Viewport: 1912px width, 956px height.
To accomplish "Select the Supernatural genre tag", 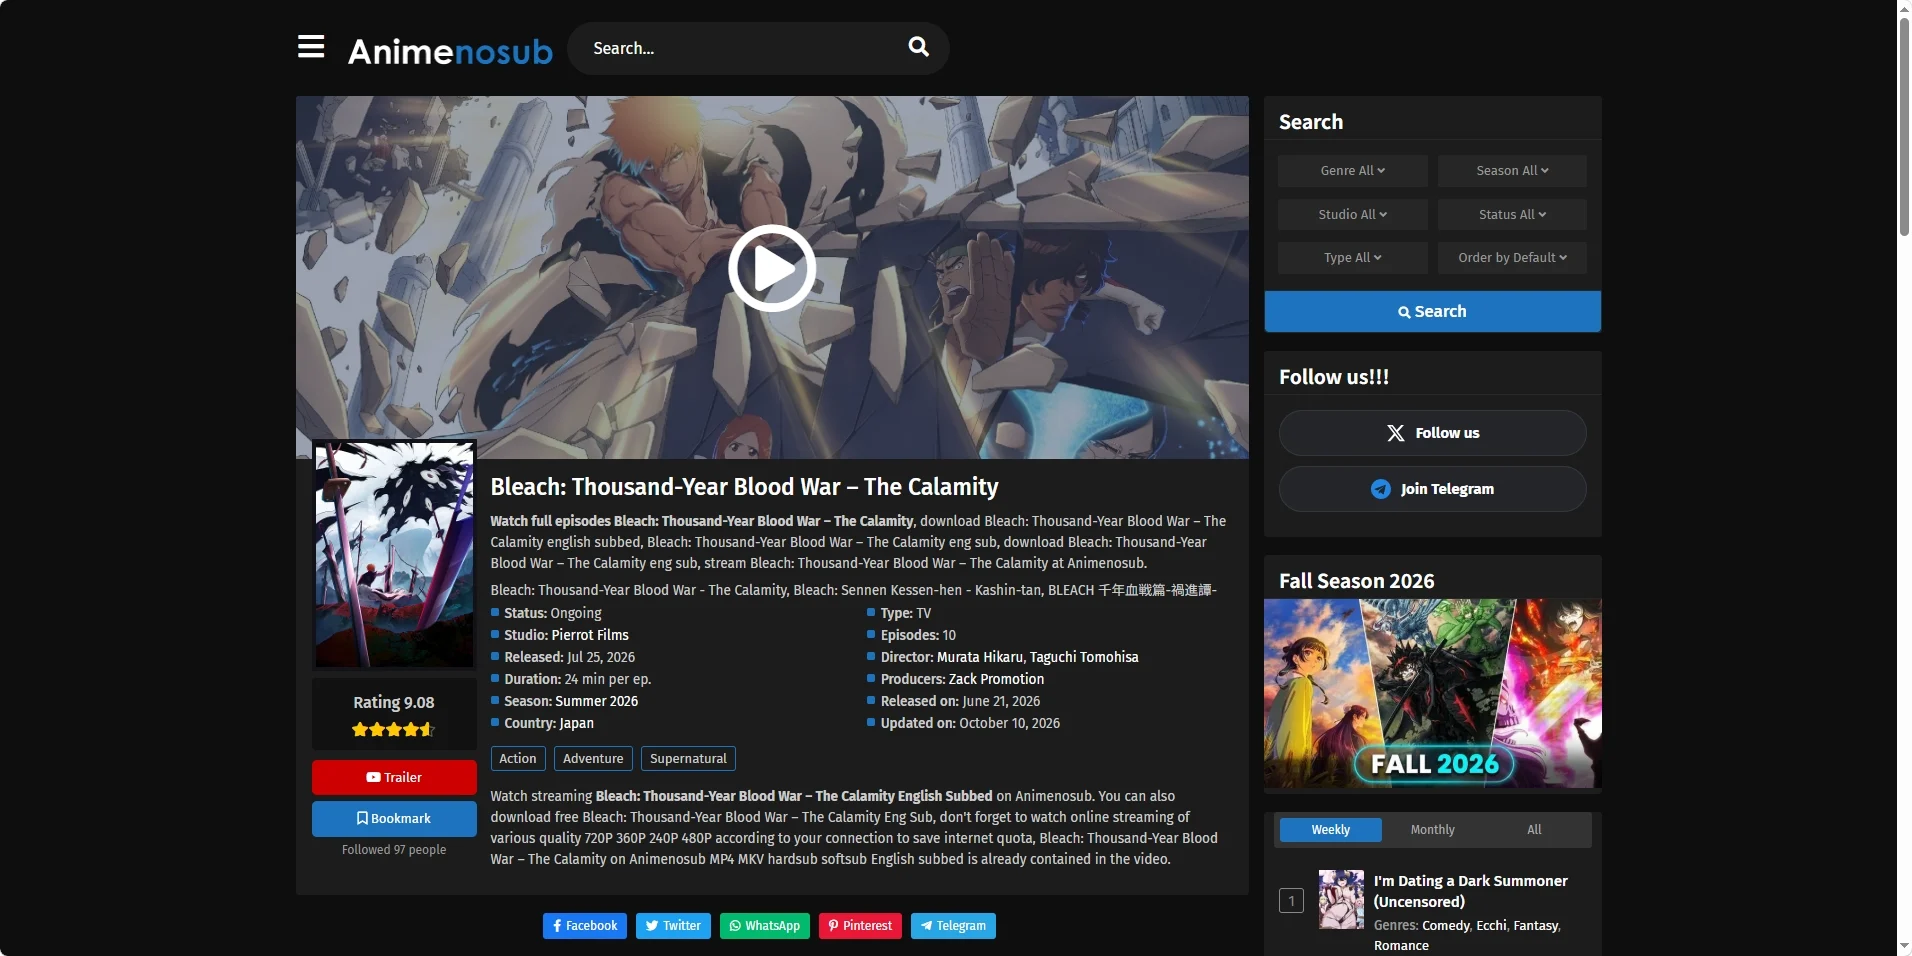I will (688, 759).
